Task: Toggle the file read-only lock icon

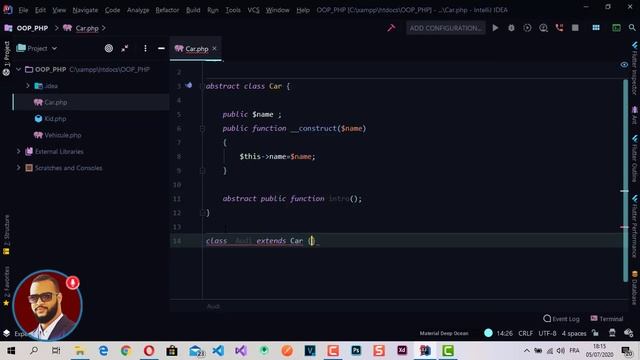Action: click(596, 333)
